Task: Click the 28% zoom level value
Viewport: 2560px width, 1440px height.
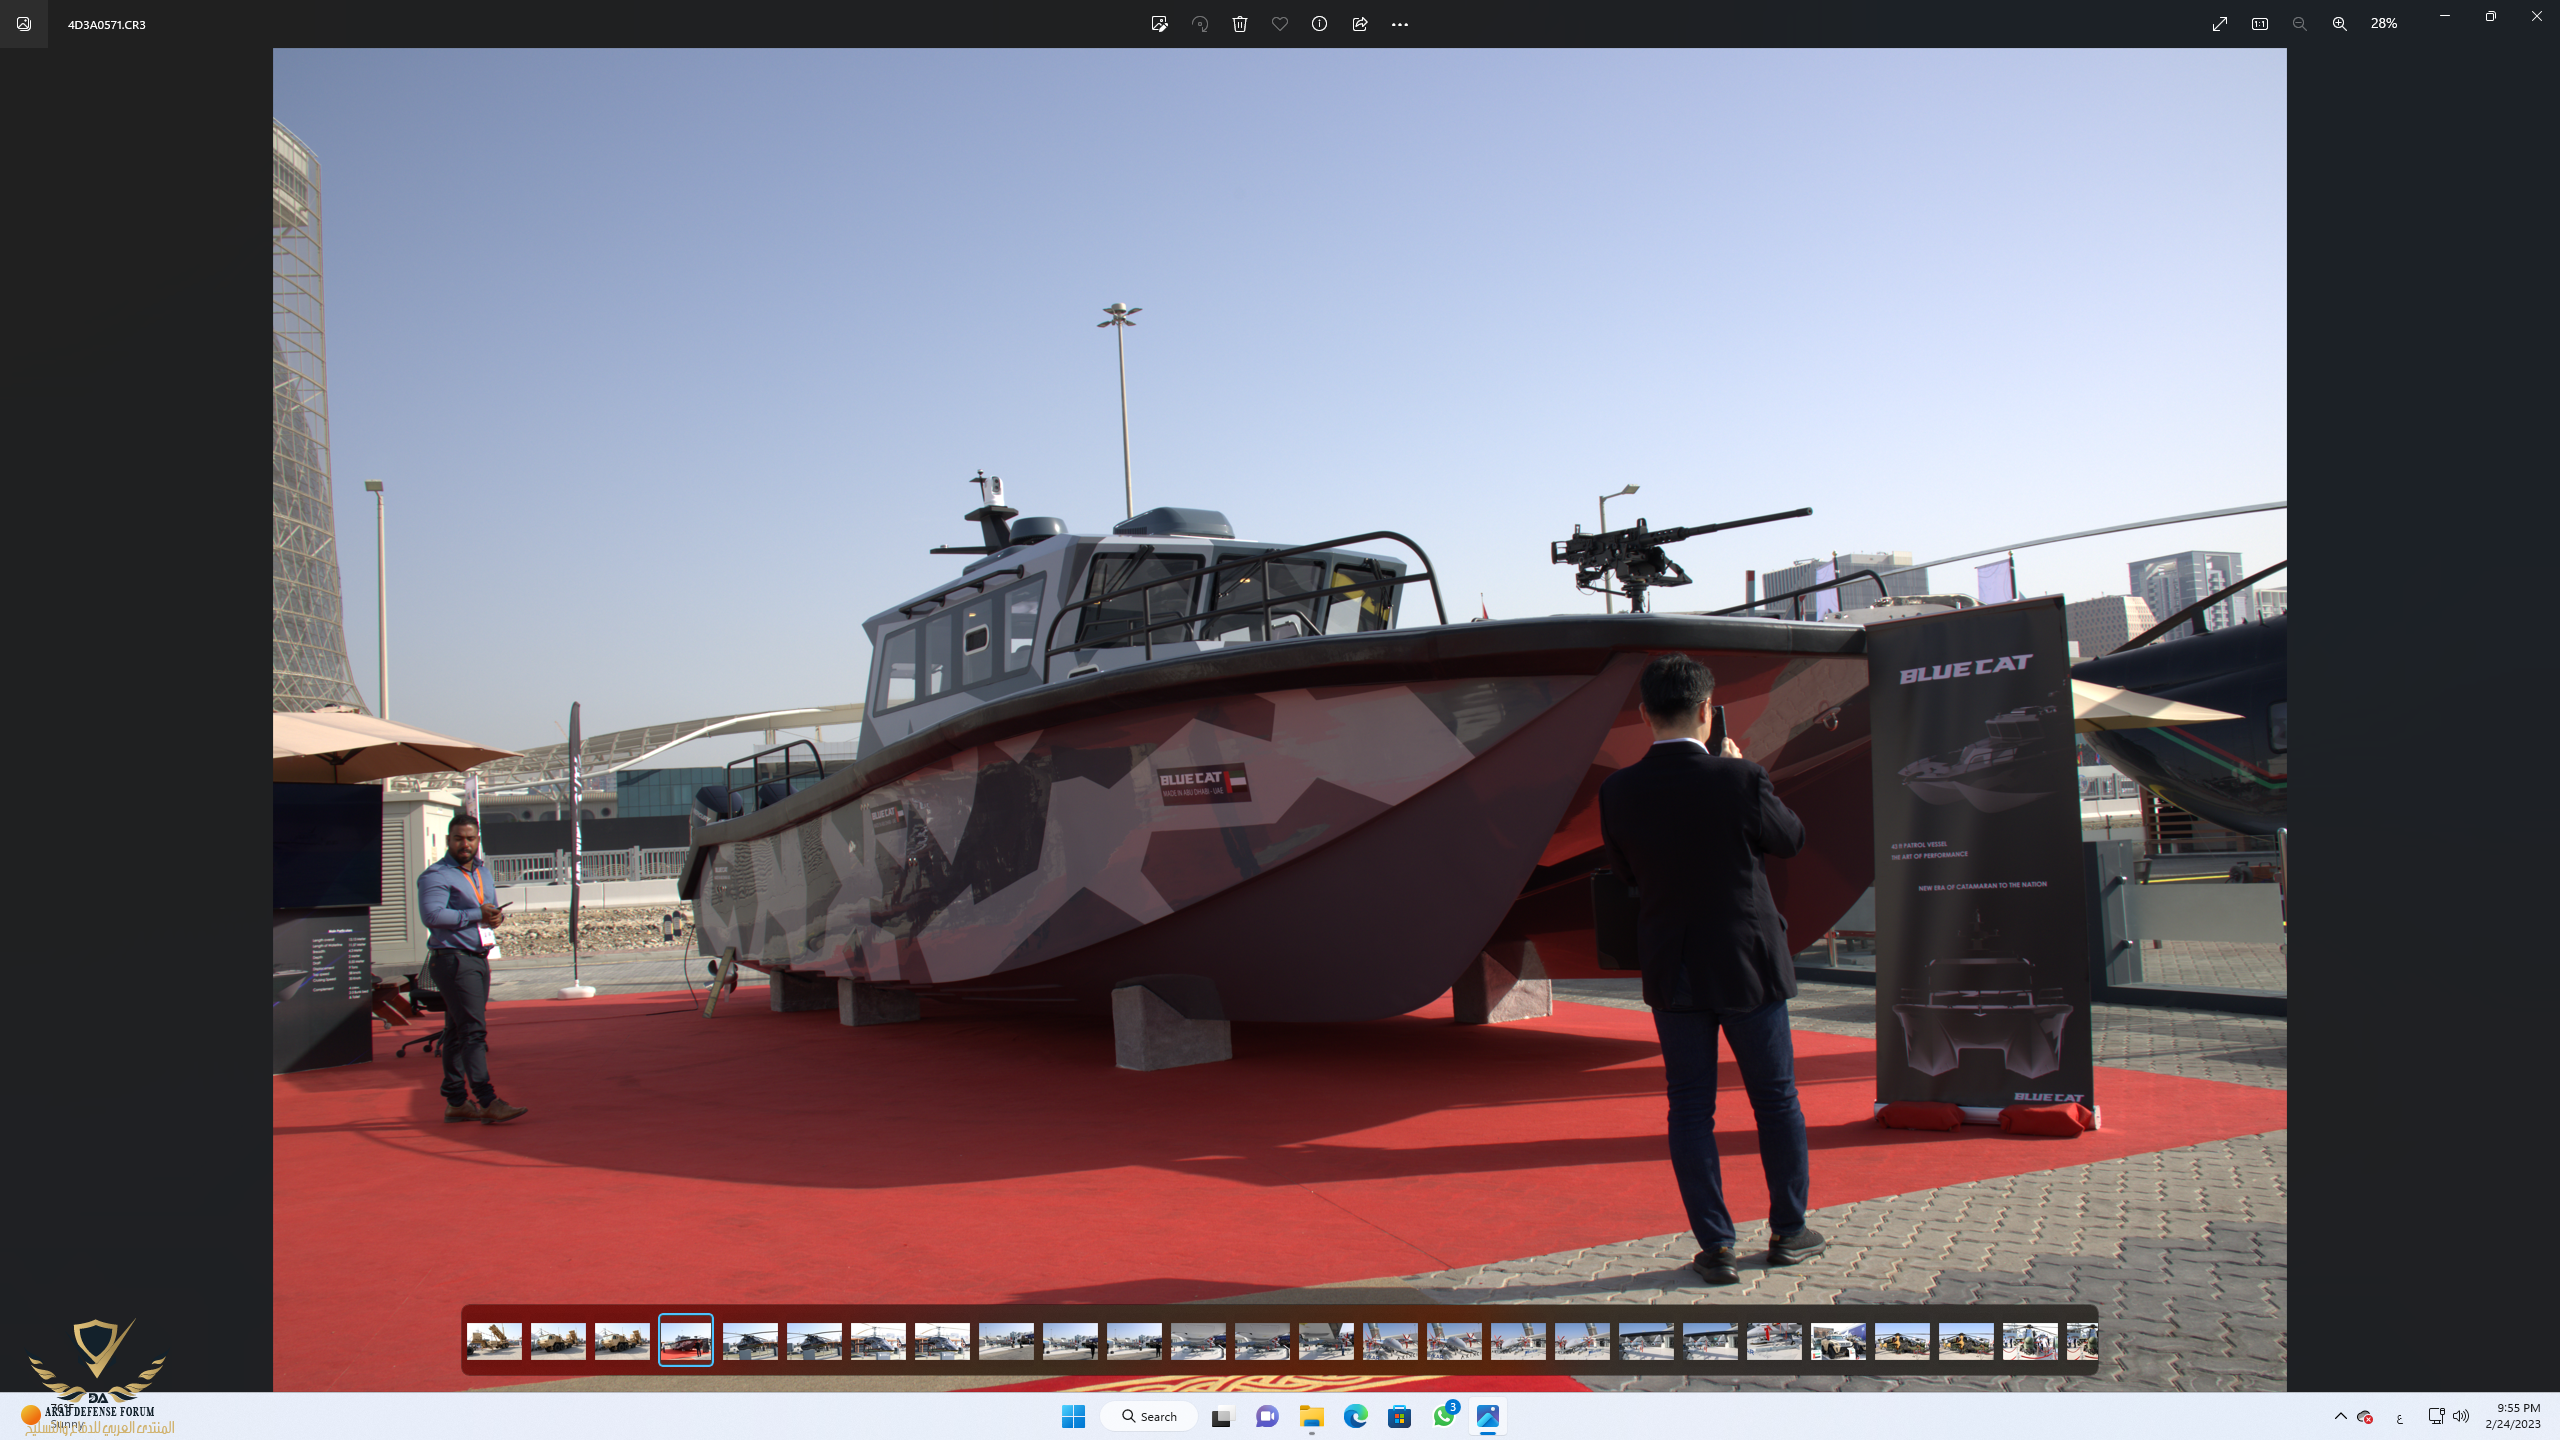Action: (x=2384, y=23)
